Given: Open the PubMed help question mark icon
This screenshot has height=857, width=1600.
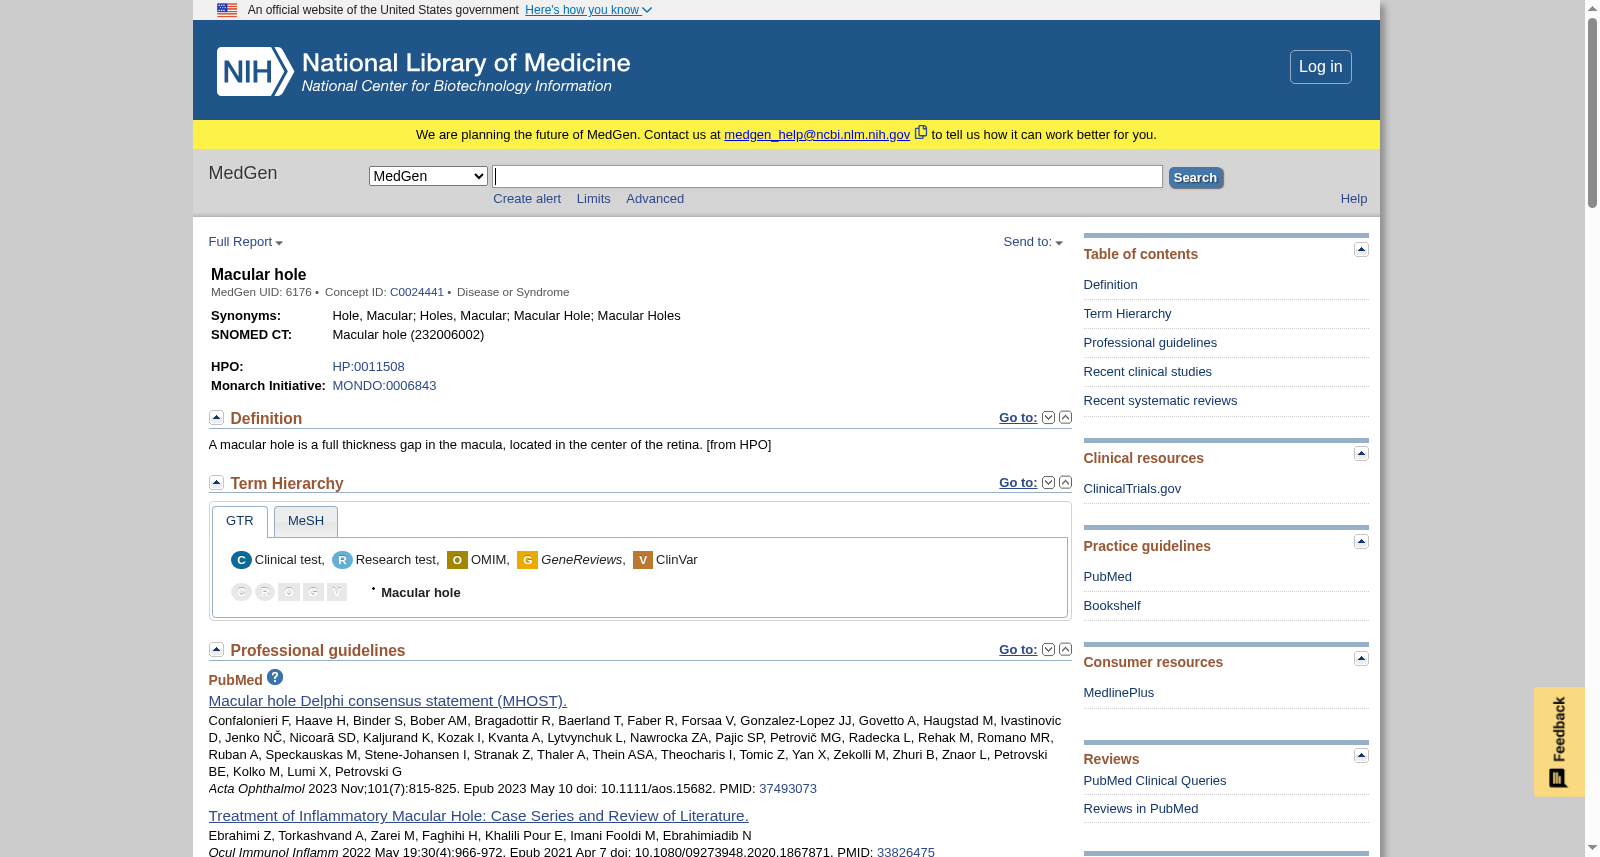Looking at the screenshot, I should [x=275, y=677].
